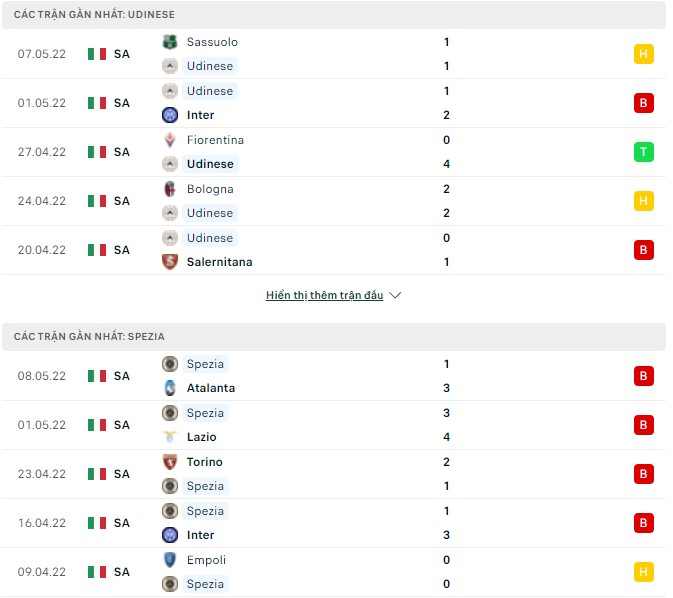Click the Atalanta team logo
The width and height of the screenshot is (673, 598).
(x=170, y=388)
